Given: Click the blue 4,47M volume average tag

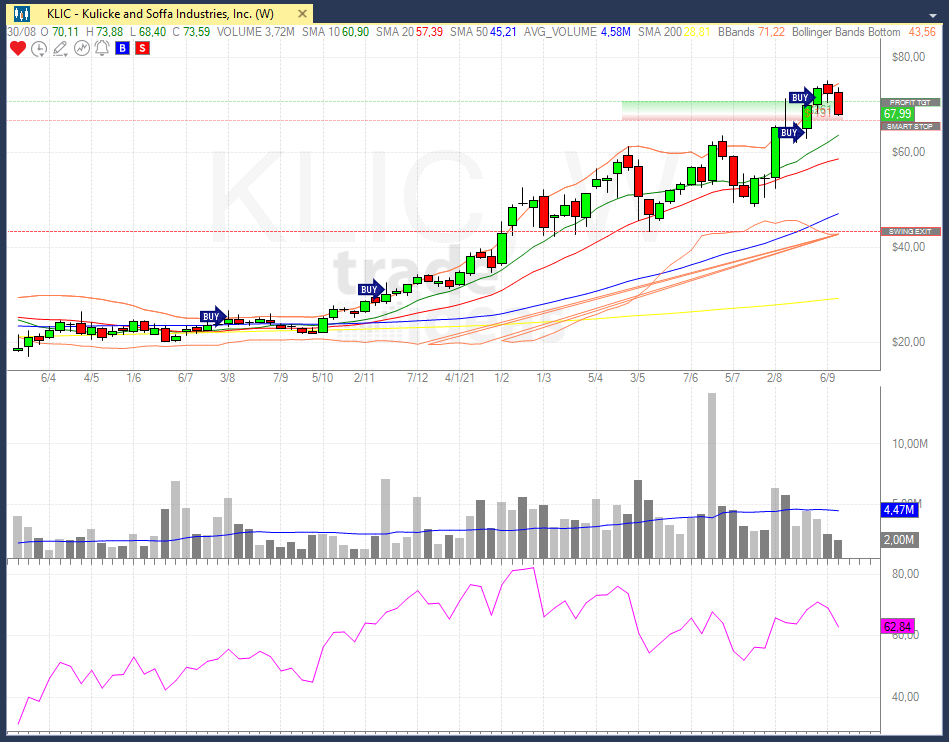Looking at the screenshot, I should 899,510.
